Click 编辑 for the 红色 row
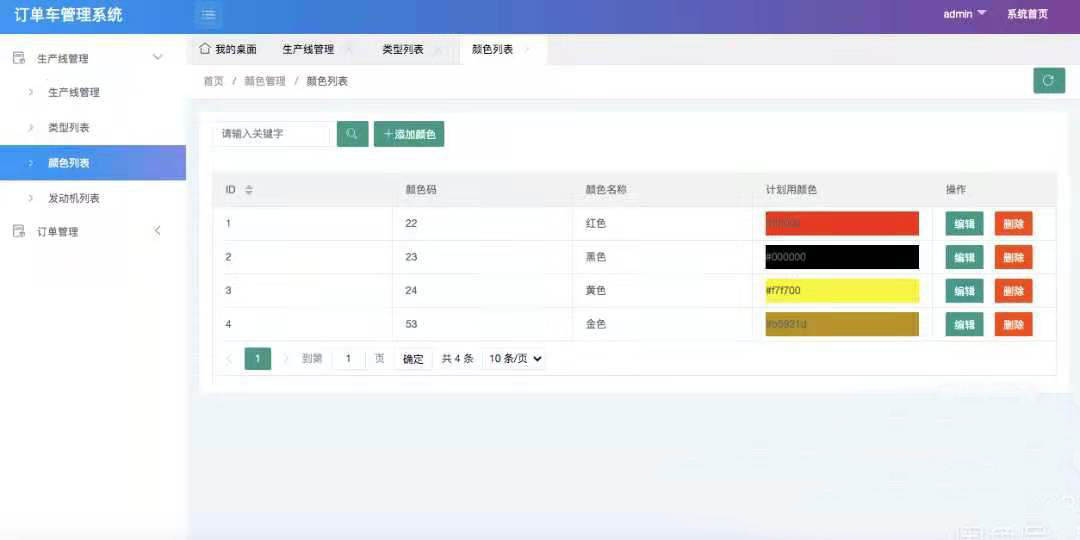This screenshot has height=540, width=1080. pos(964,224)
